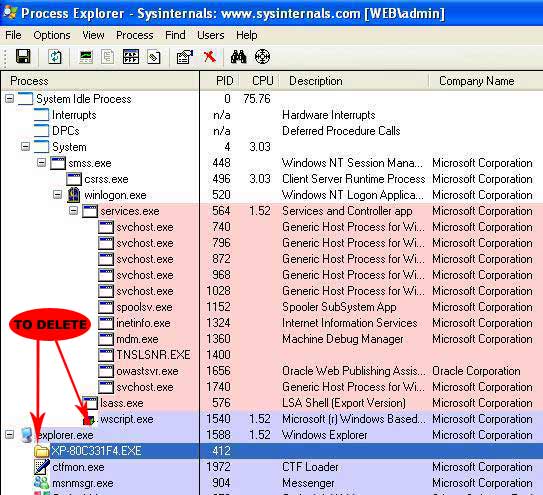Collapse the explorer.exe tree node
543x495 pixels.
(x=10, y=434)
